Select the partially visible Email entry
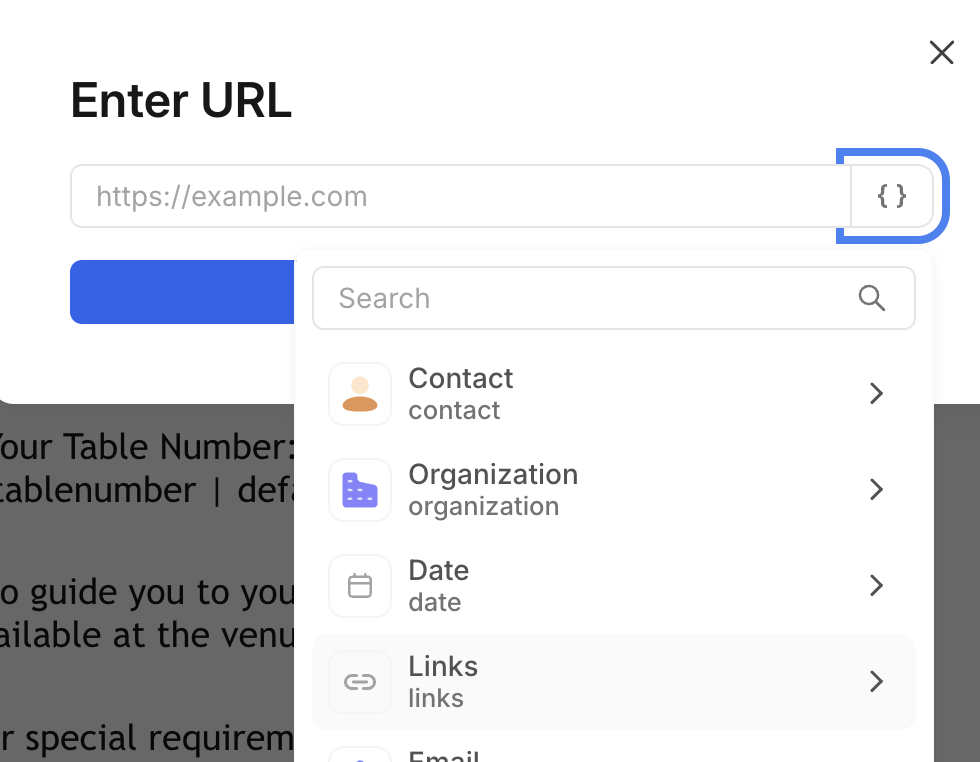This screenshot has height=762, width=980. click(x=444, y=755)
